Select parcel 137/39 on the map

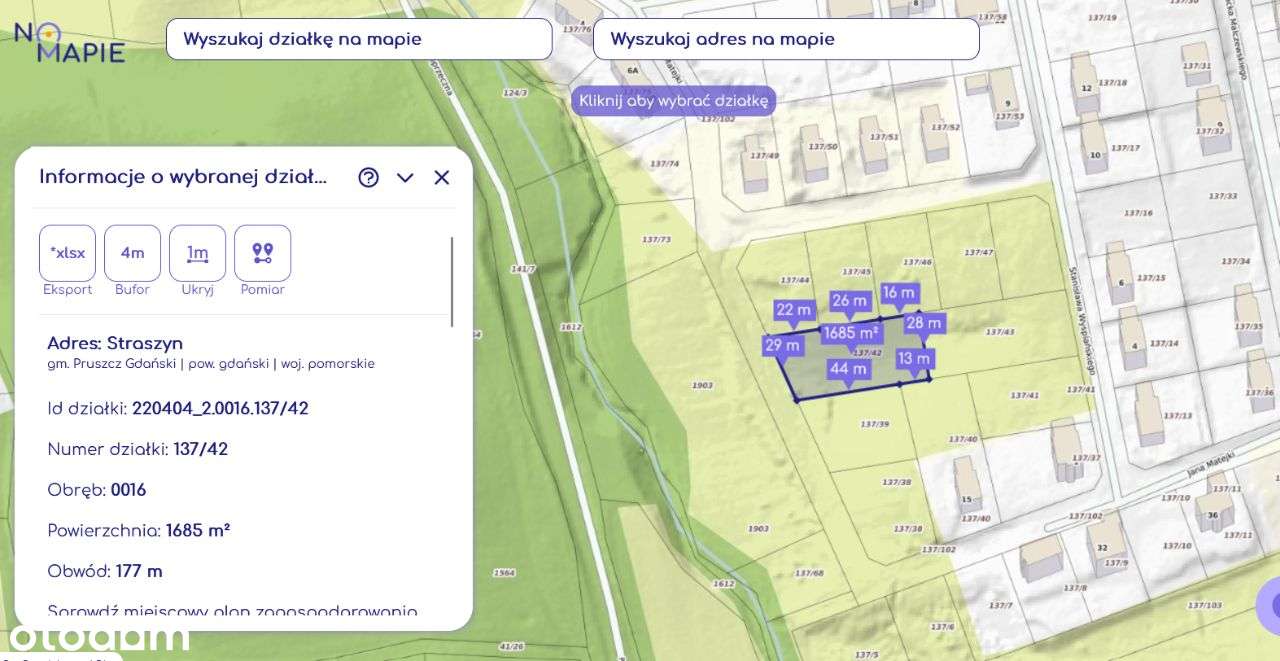[875, 424]
